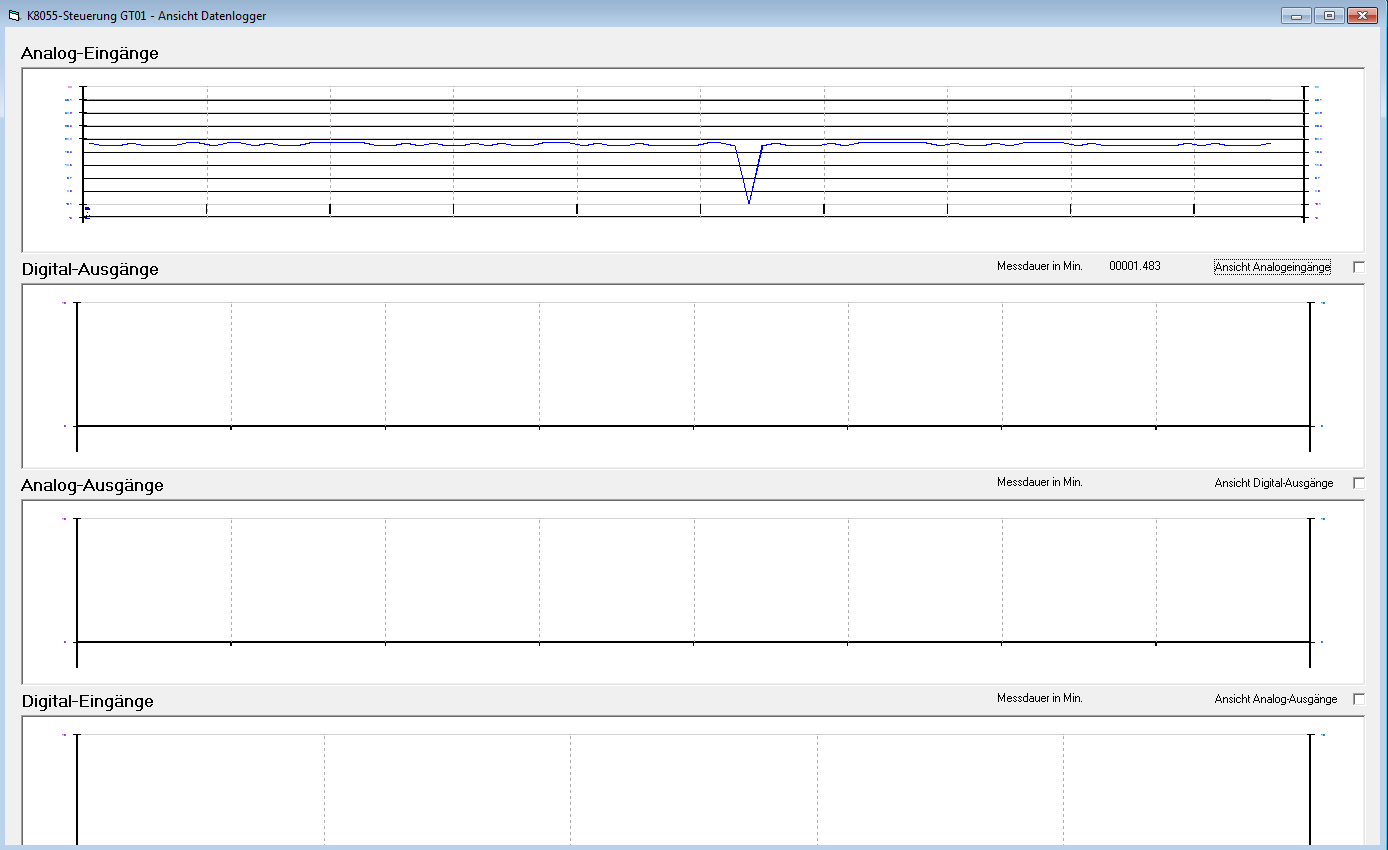The image size is (1388, 850).
Task: Click Messdauer in Min. label beside Ansicht Analog-Ausgänge
Action: (x=1040, y=699)
